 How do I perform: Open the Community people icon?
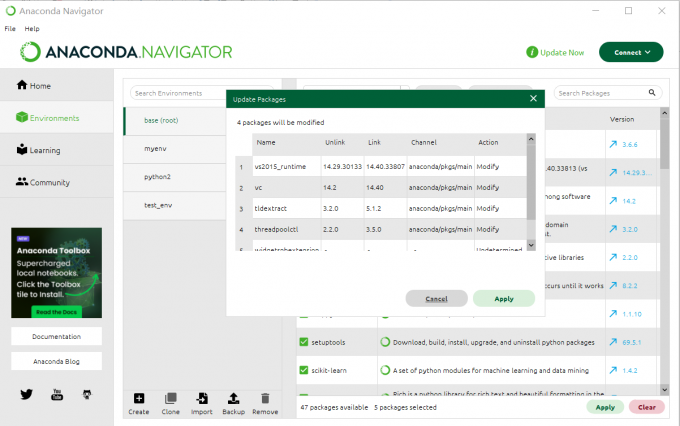(22, 182)
